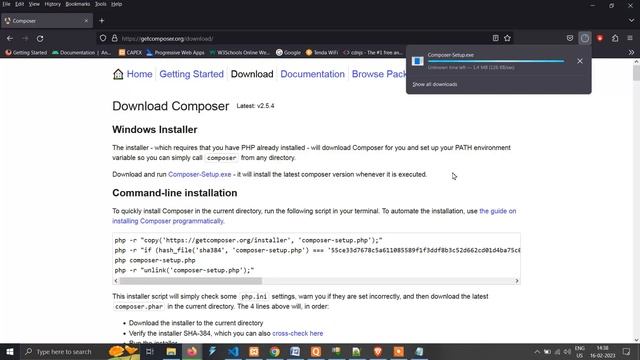The width and height of the screenshot is (640, 360).
Task: Open Windows Start menu
Action: [x=10, y=351]
